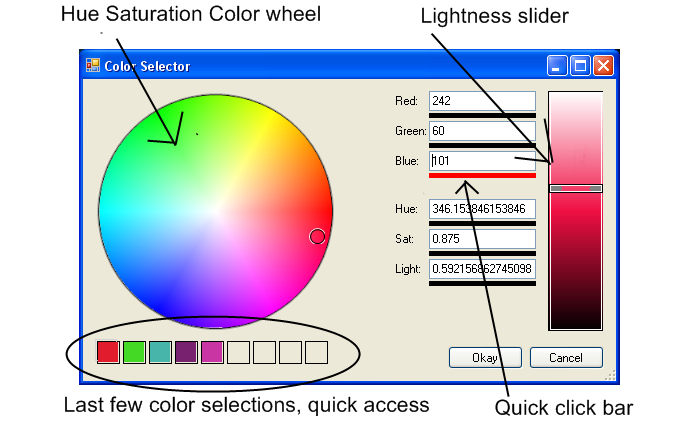Close the Color Selector window
Screen dimensions: 700x435
603,66
